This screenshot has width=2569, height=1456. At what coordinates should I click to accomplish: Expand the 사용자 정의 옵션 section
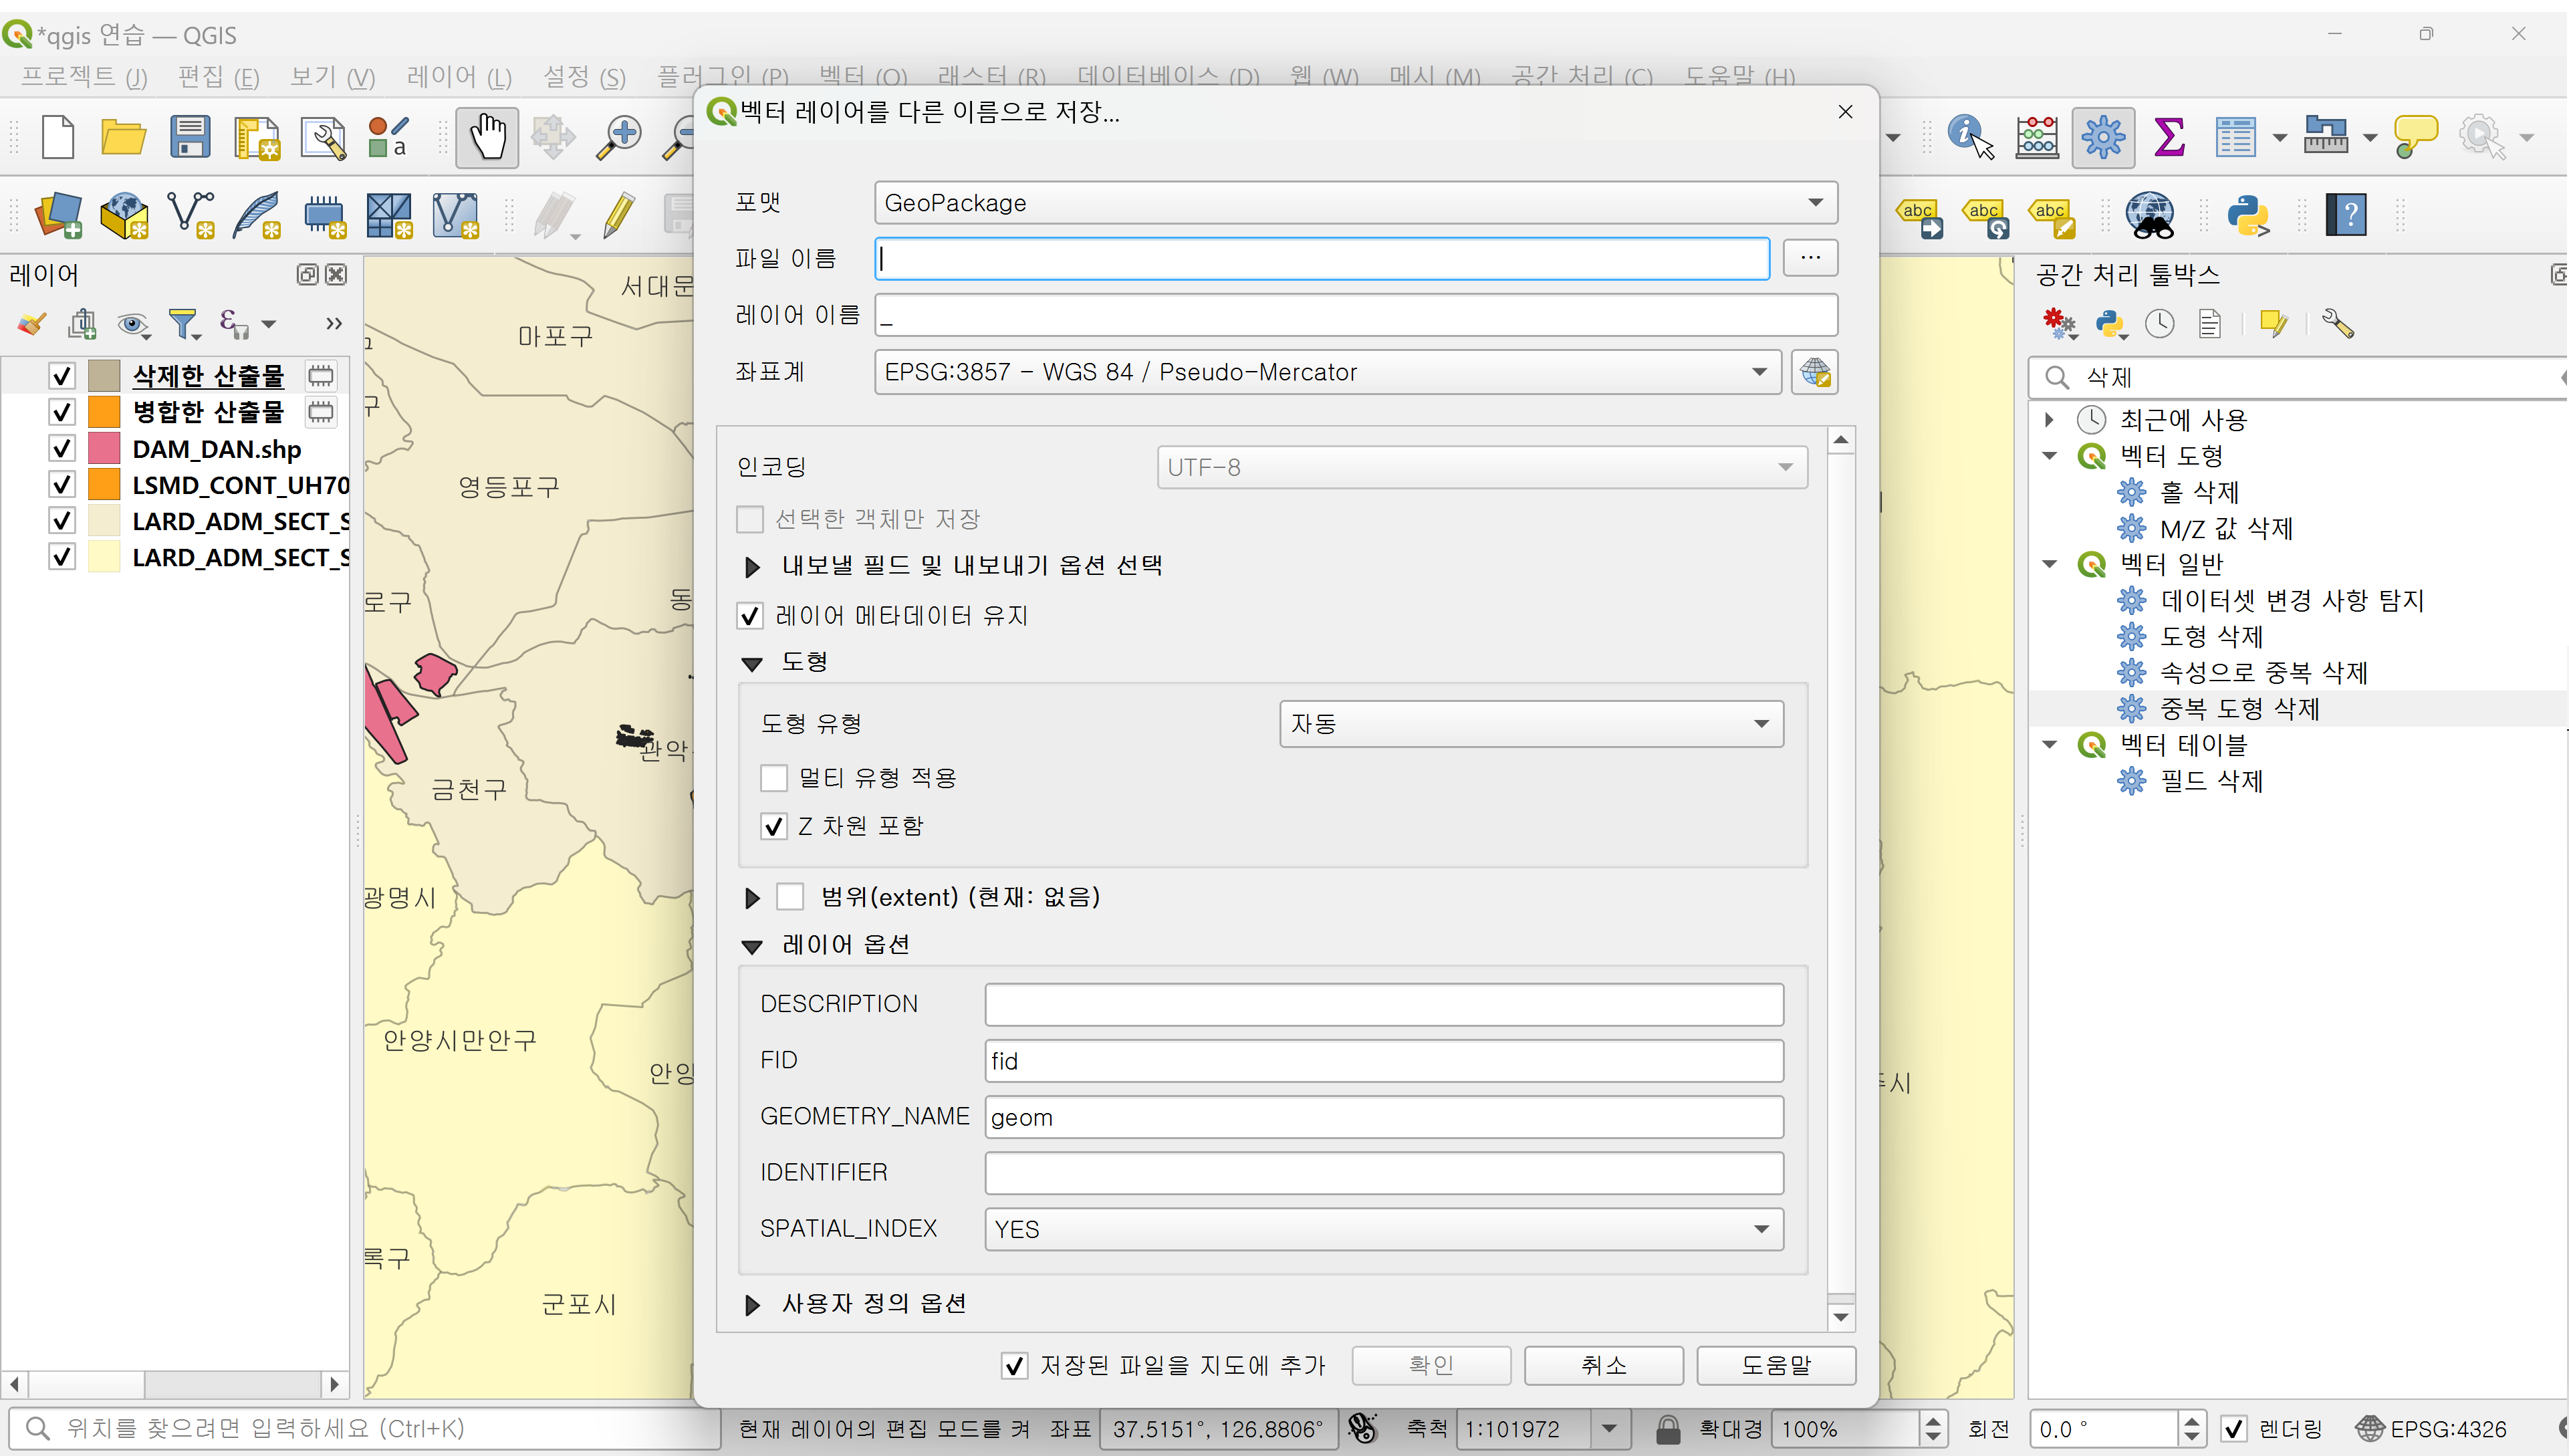coord(752,1304)
